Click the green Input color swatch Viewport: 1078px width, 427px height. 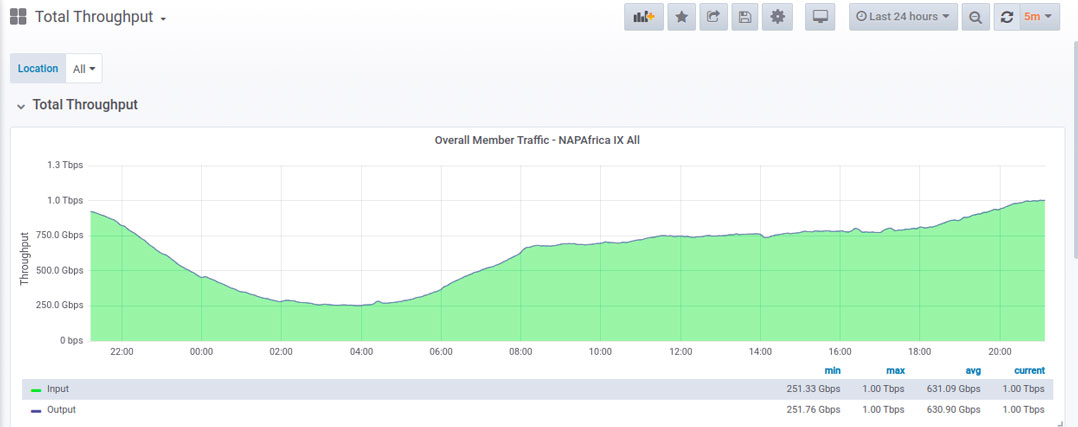[x=36, y=389]
